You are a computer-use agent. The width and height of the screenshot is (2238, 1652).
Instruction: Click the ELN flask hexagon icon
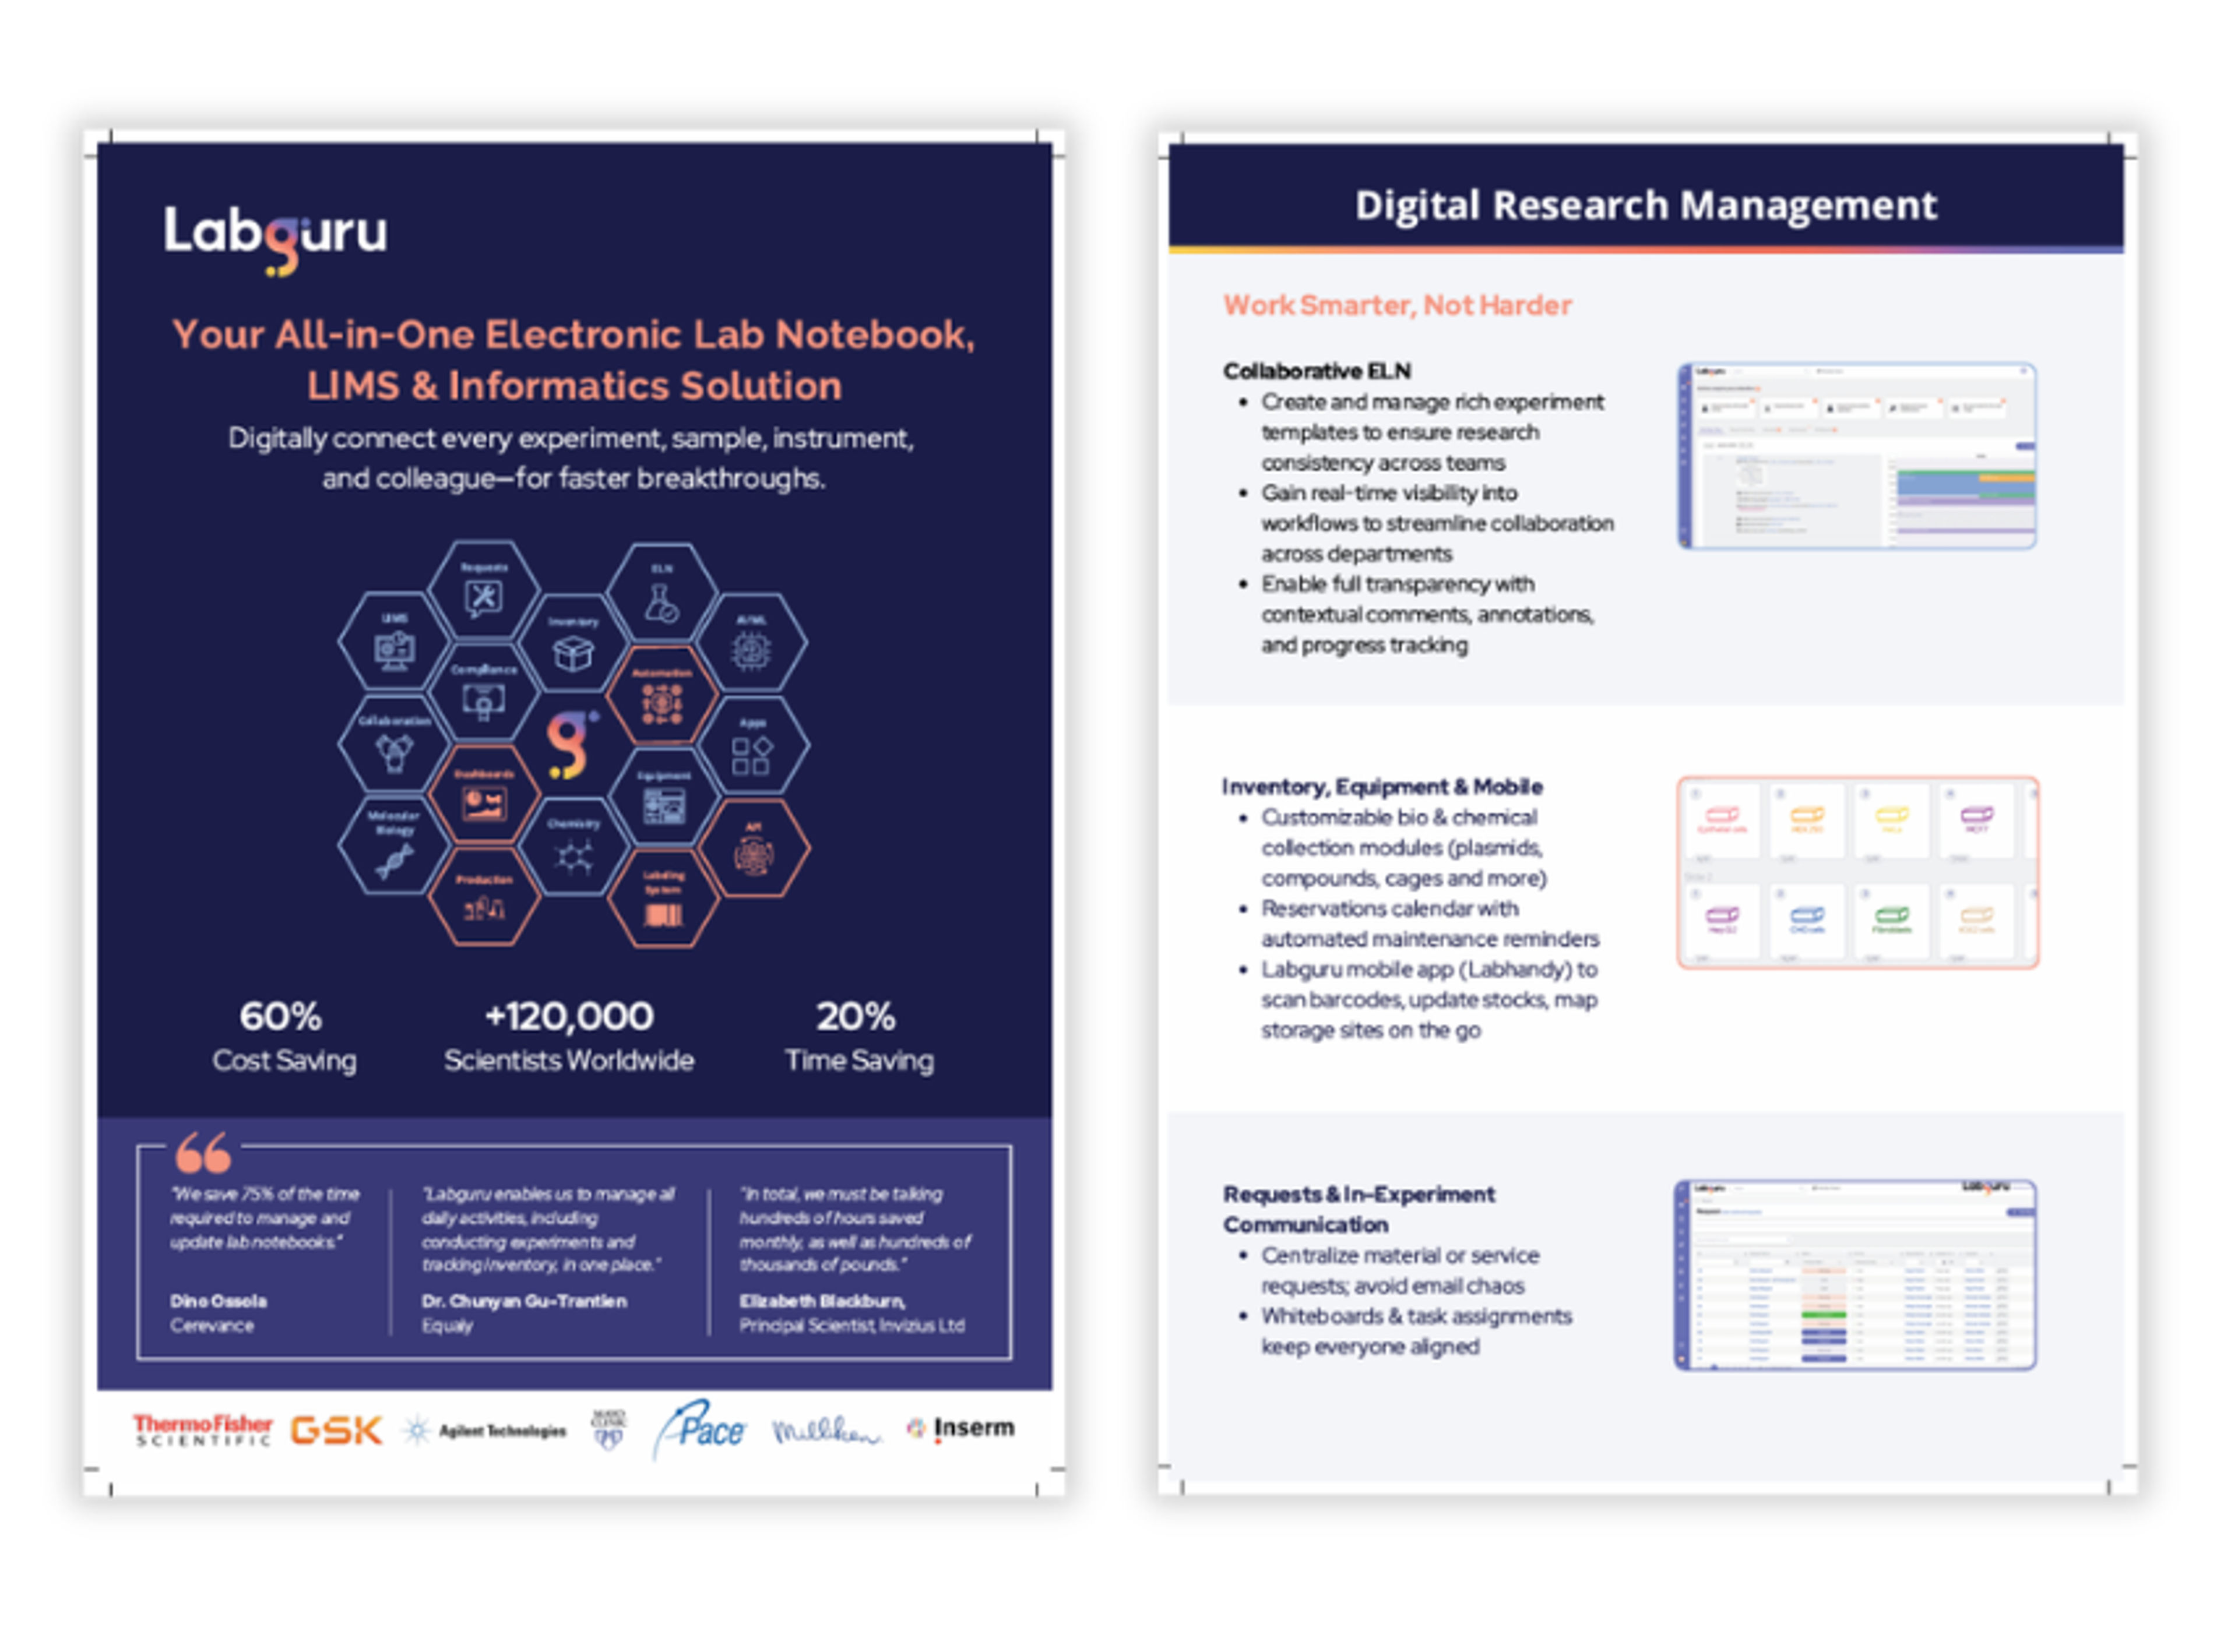(662, 593)
